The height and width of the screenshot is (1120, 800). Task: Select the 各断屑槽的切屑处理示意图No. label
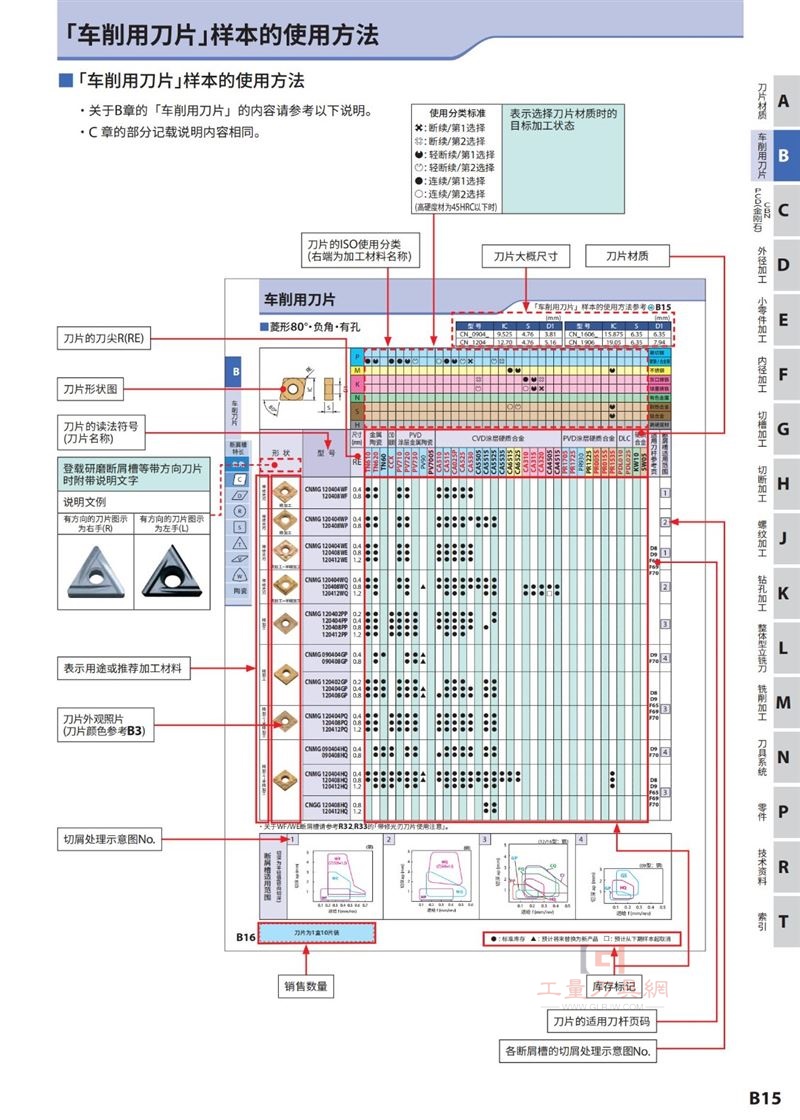click(x=577, y=1051)
